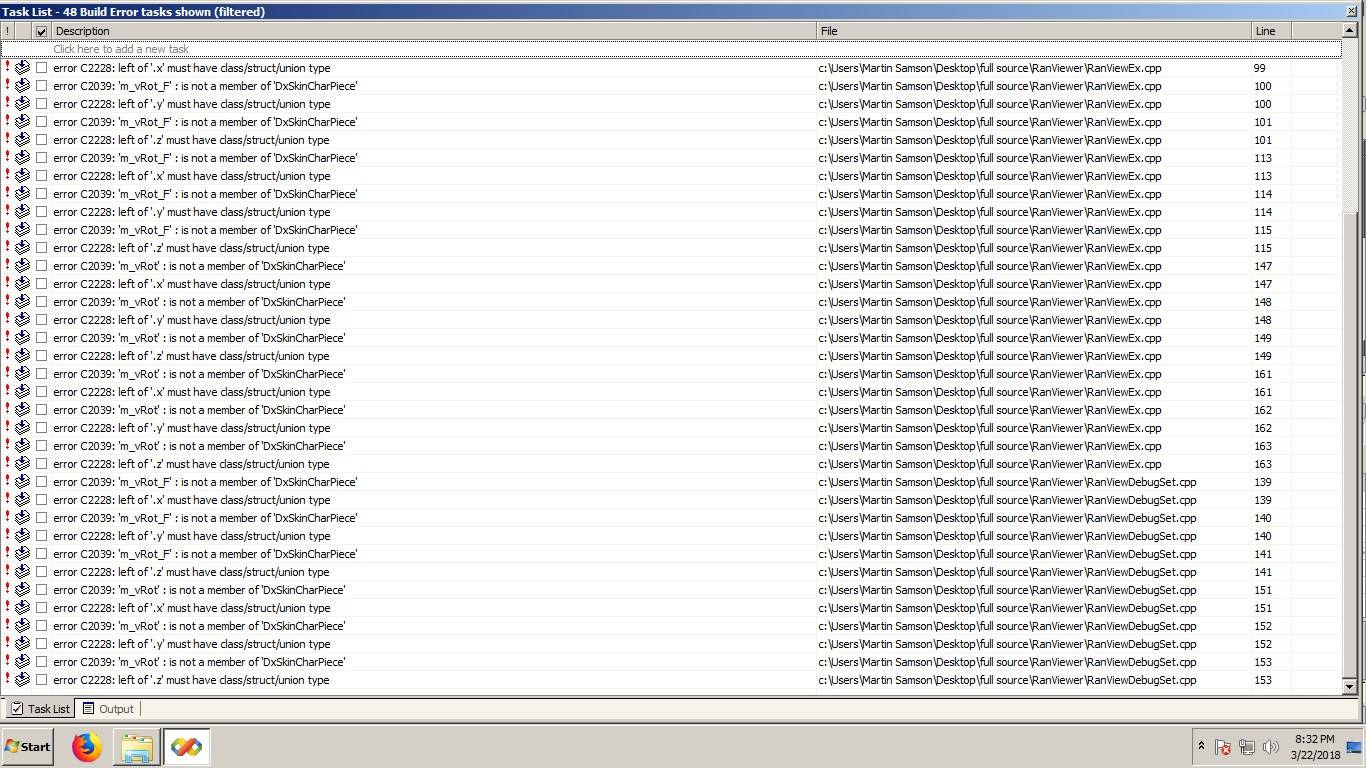Click red priority mark of C2228 '.z' line 101 row
1366x768 pixels.
click(7, 140)
